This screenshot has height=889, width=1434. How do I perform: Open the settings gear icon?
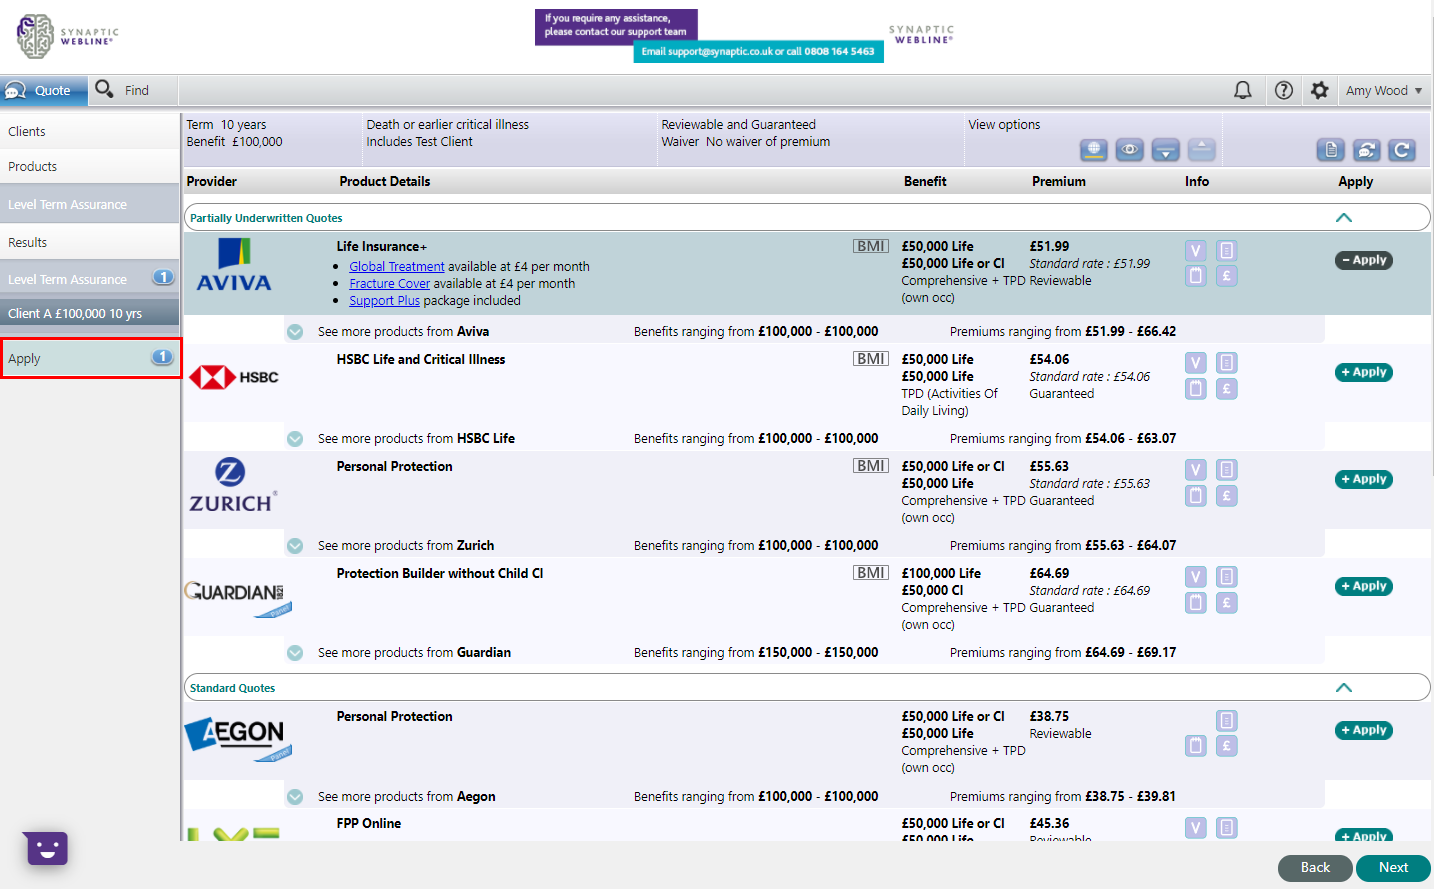click(x=1320, y=90)
